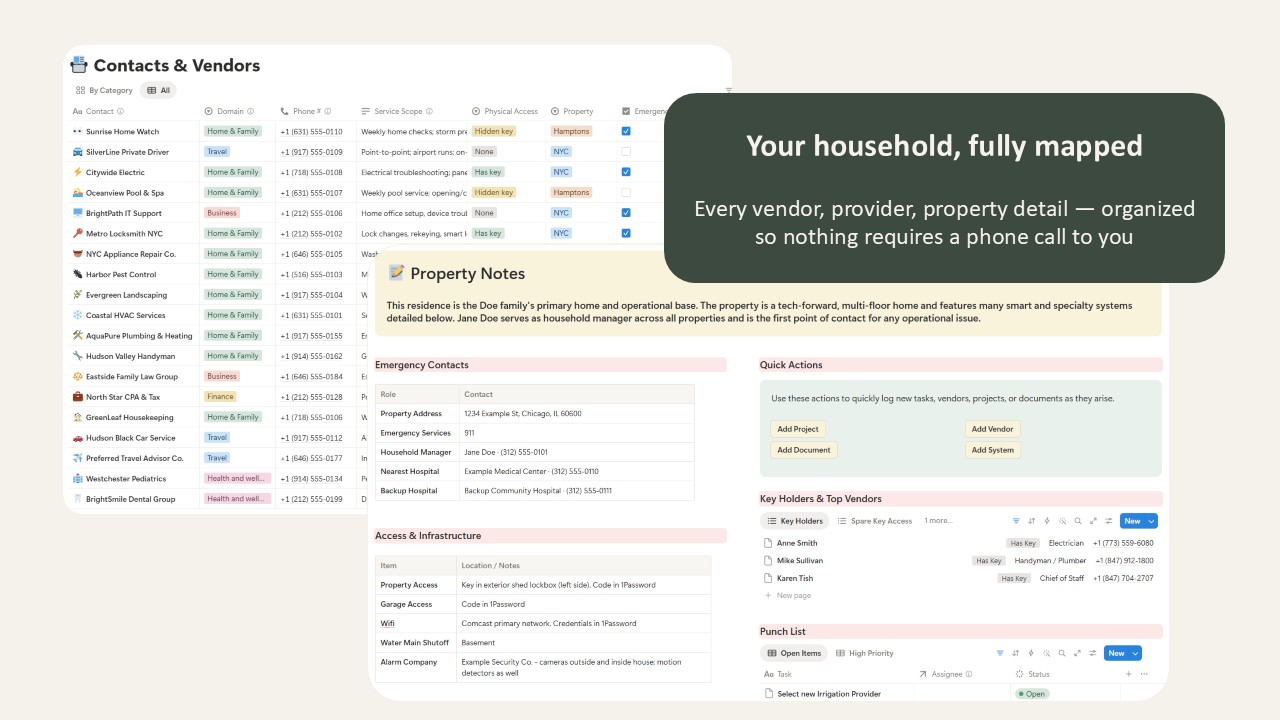Select Open Items tab in Punch List

(794, 653)
